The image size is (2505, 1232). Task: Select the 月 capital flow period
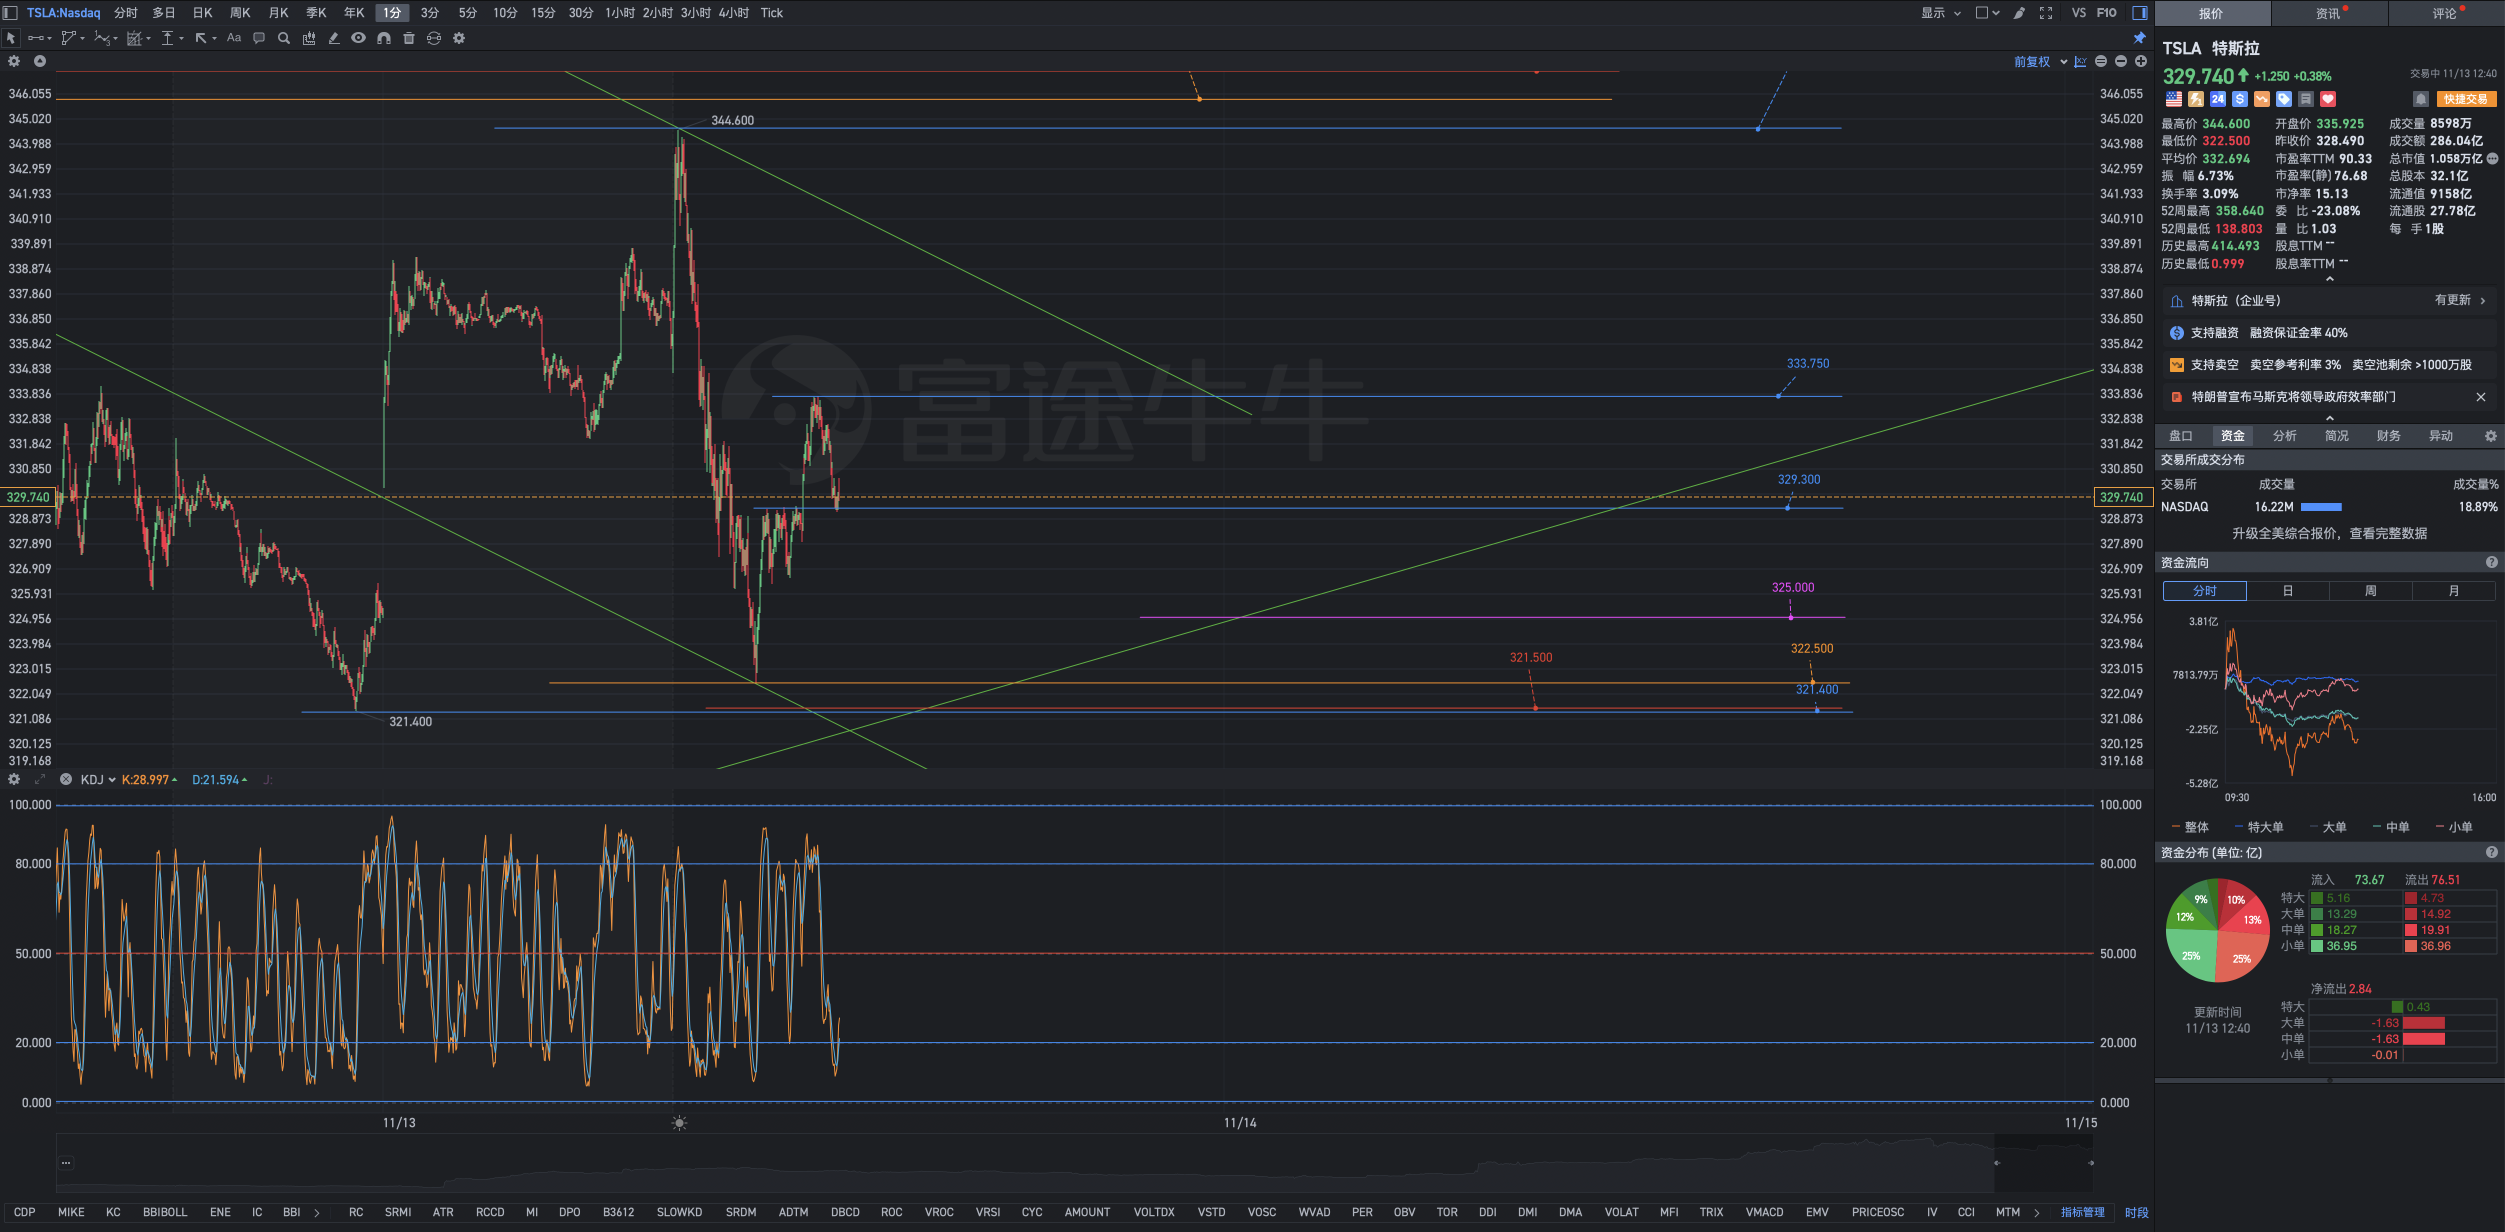click(x=2454, y=591)
